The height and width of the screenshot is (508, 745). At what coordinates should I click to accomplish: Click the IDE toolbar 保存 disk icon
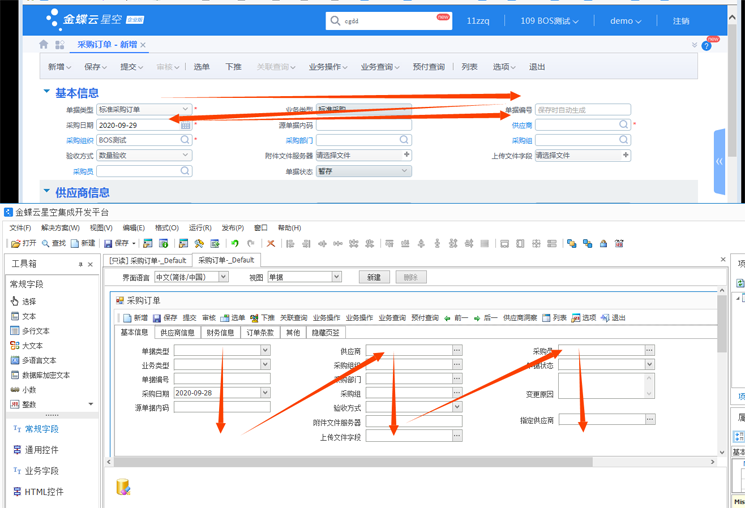tap(108, 243)
